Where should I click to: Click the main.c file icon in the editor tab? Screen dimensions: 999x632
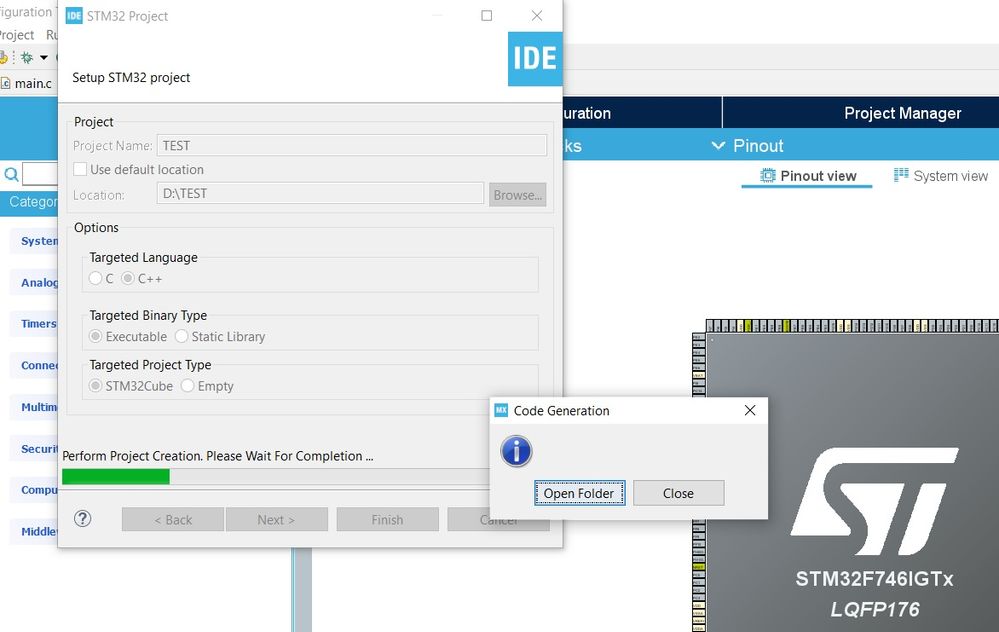(x=6, y=83)
